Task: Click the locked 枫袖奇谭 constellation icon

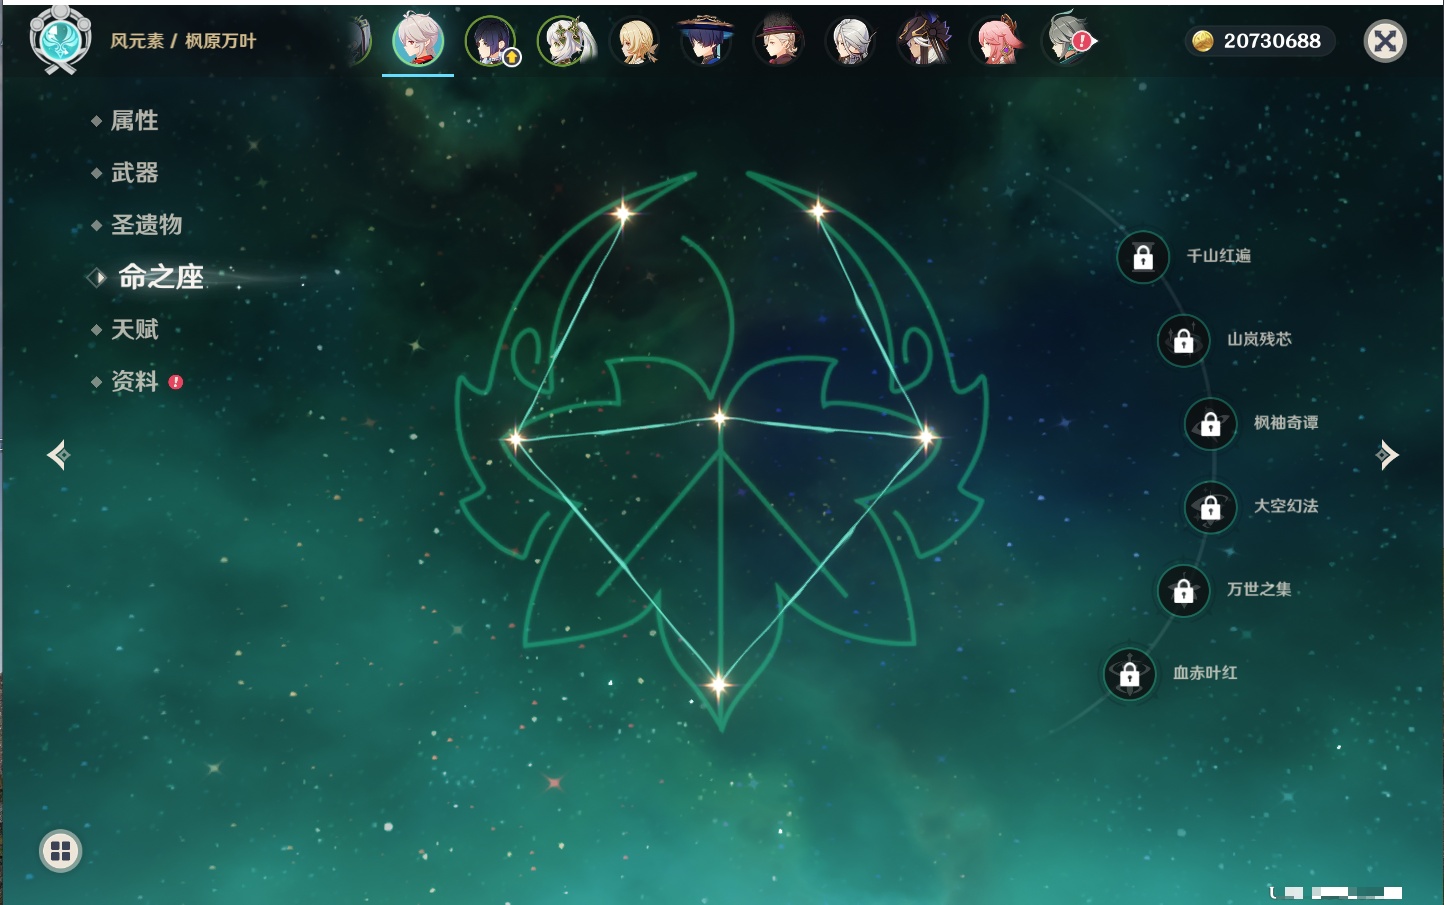Action: 1211,423
